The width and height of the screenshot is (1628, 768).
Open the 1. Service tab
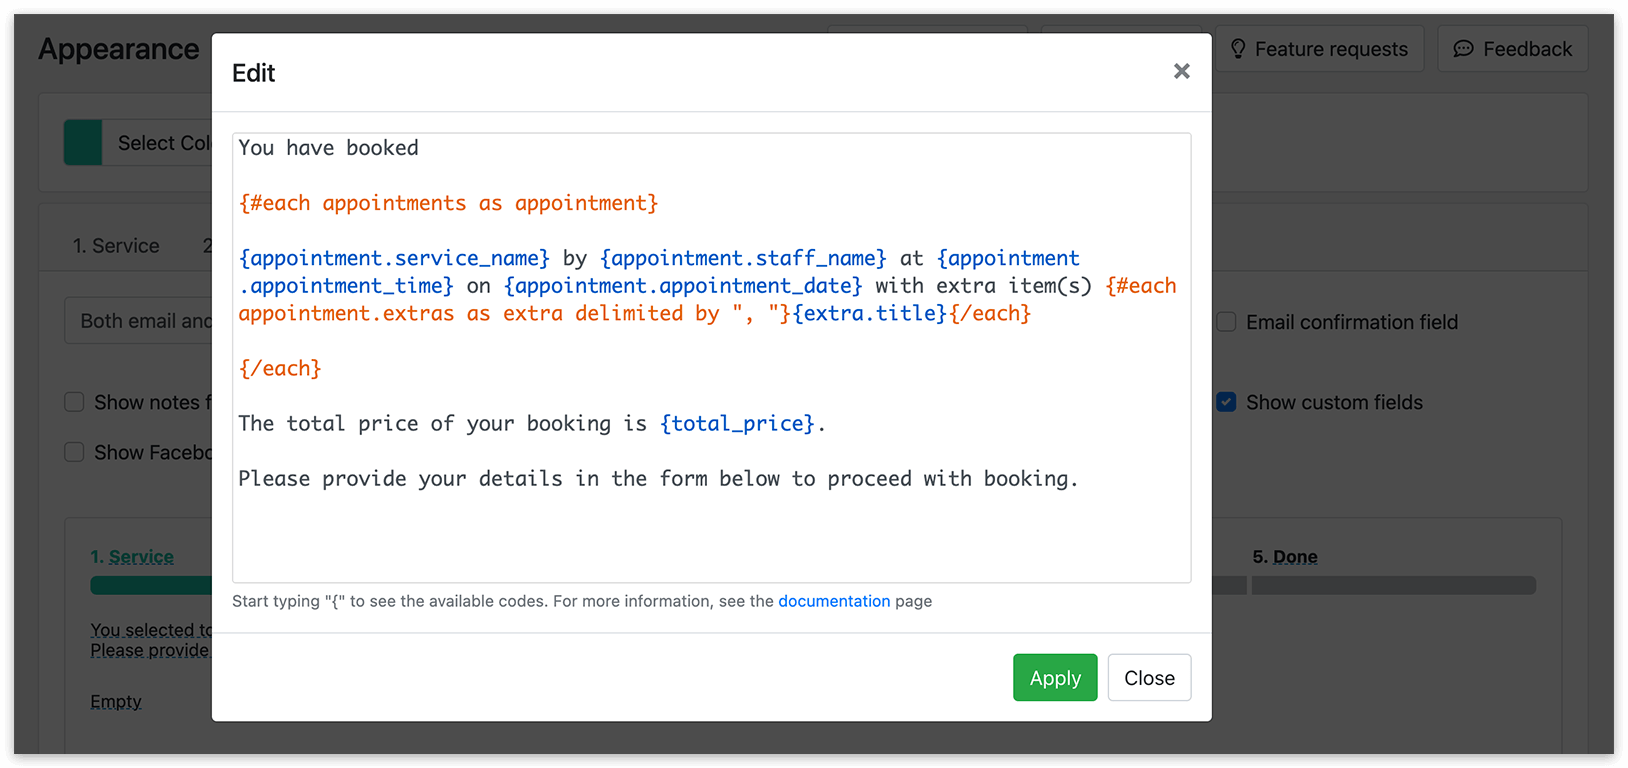click(116, 246)
